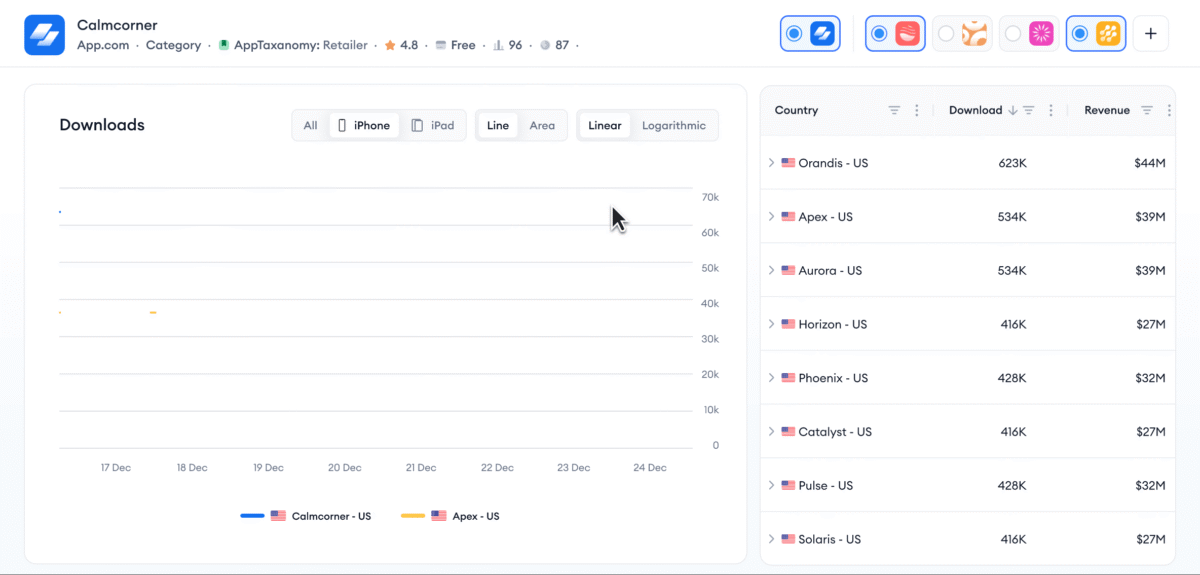
Task: Expand the Orandis - US row
Action: [771, 163]
